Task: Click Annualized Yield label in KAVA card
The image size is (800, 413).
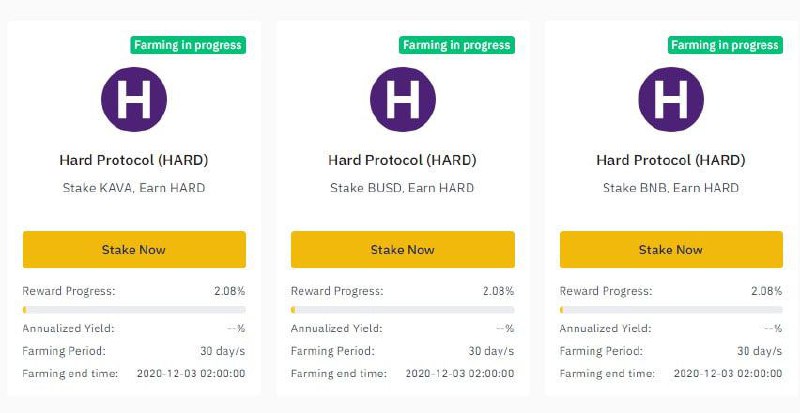Action: point(68,328)
